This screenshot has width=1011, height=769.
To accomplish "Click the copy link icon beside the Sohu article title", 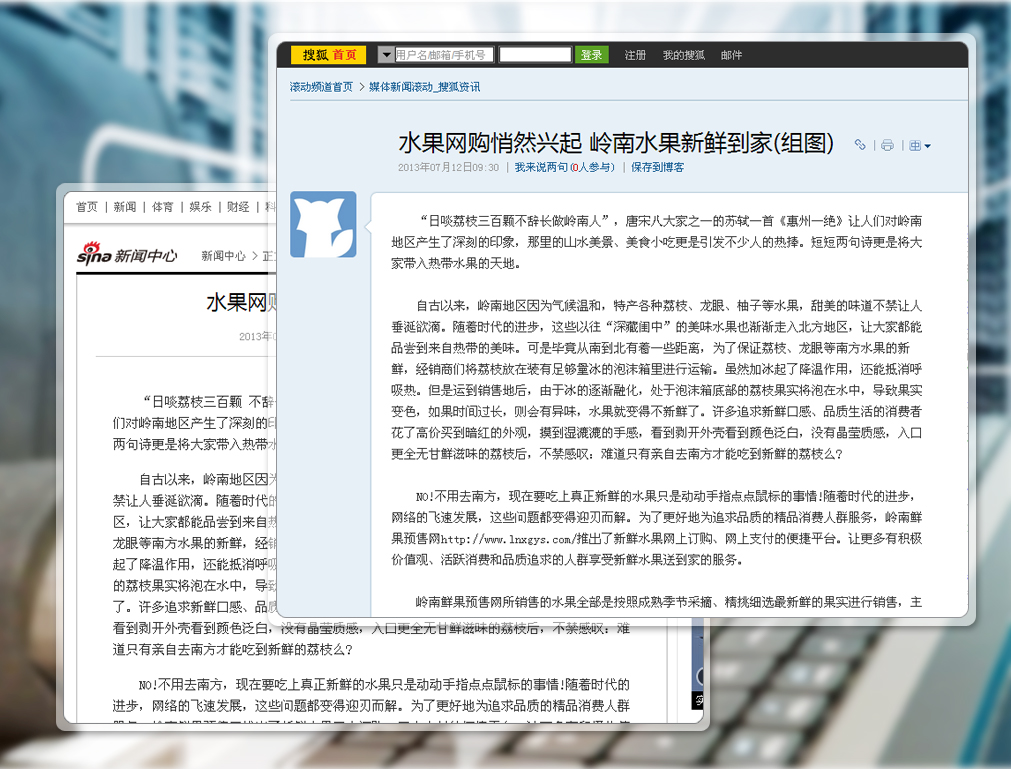I will [859, 145].
